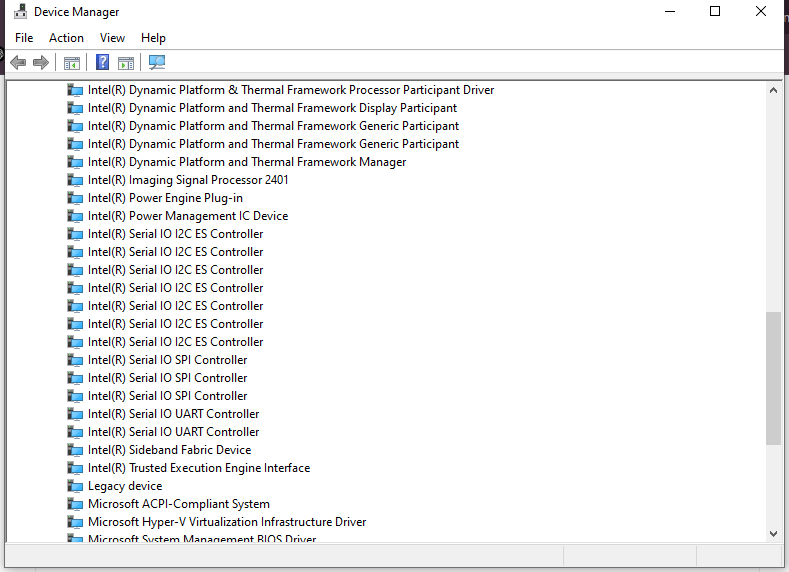Click icon beside Thermal Framework Manager
Screen dimensions: 789x572
coord(75,162)
